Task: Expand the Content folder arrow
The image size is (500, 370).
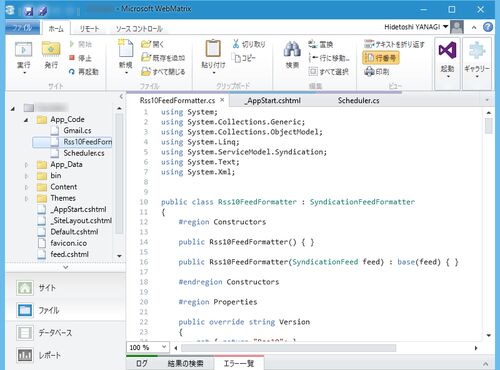Action: pos(26,187)
